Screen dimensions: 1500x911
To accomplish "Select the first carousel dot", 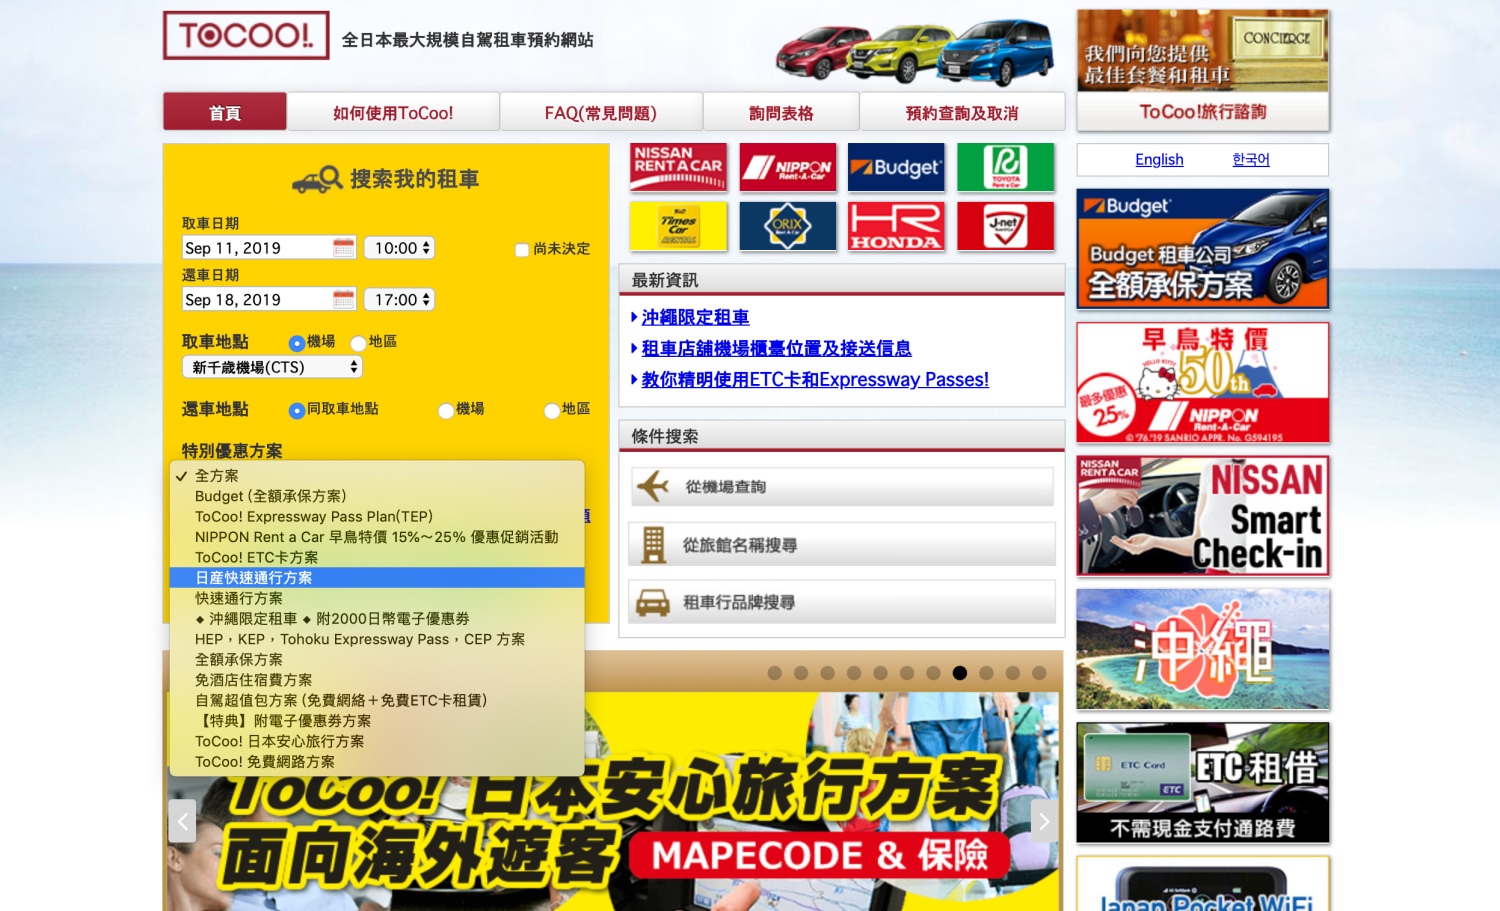I will click(774, 673).
